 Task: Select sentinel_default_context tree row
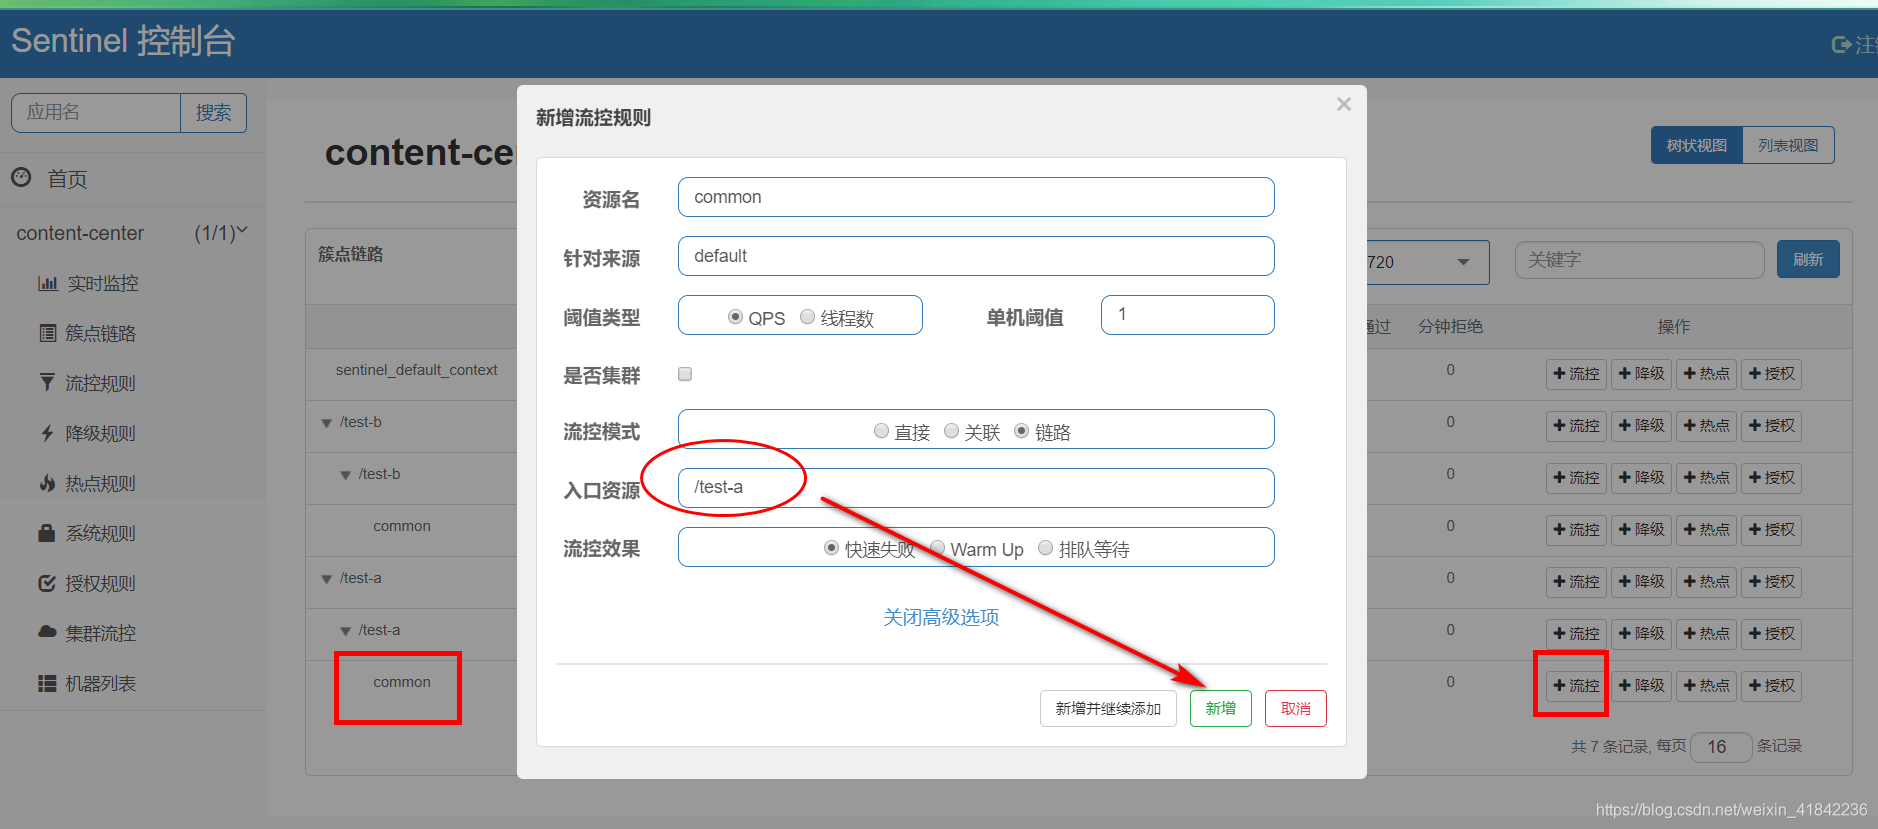click(x=416, y=370)
